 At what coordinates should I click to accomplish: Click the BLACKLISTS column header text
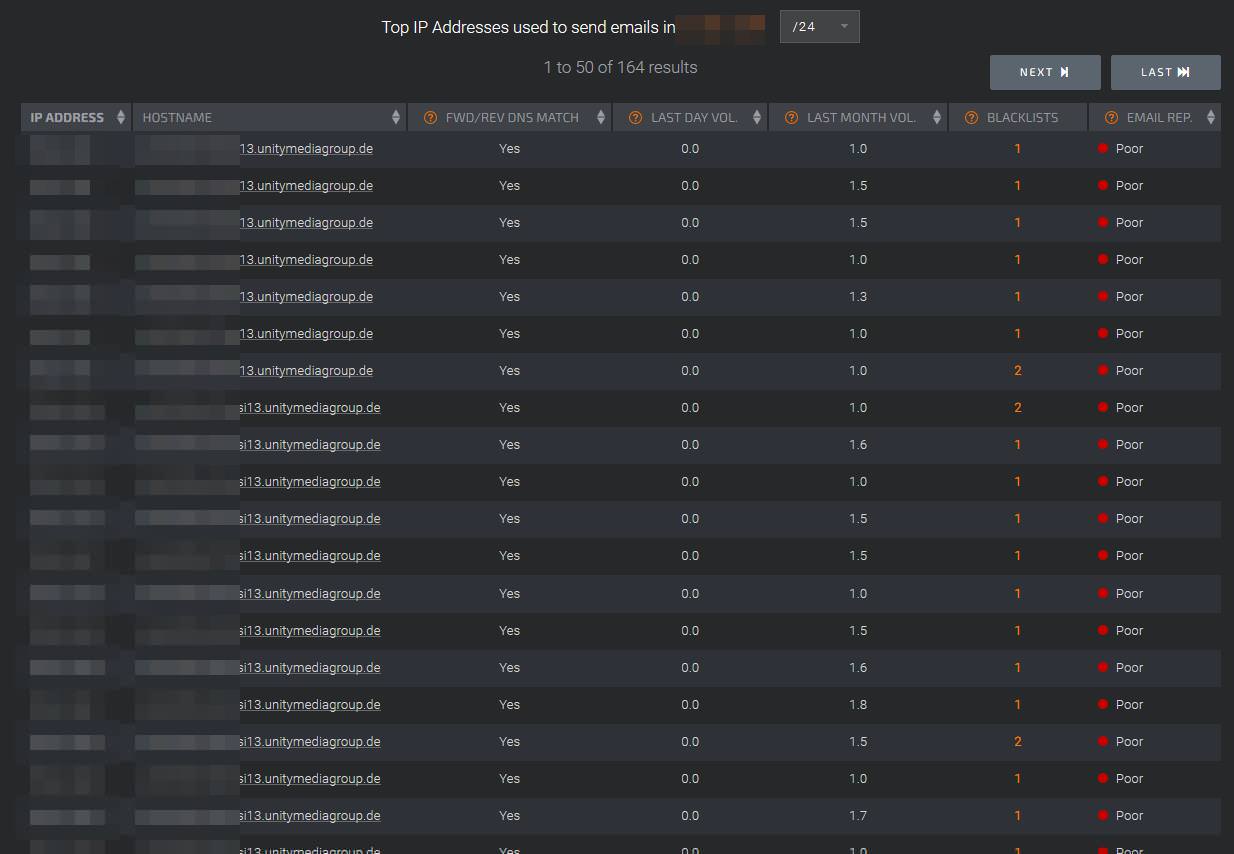(1022, 118)
